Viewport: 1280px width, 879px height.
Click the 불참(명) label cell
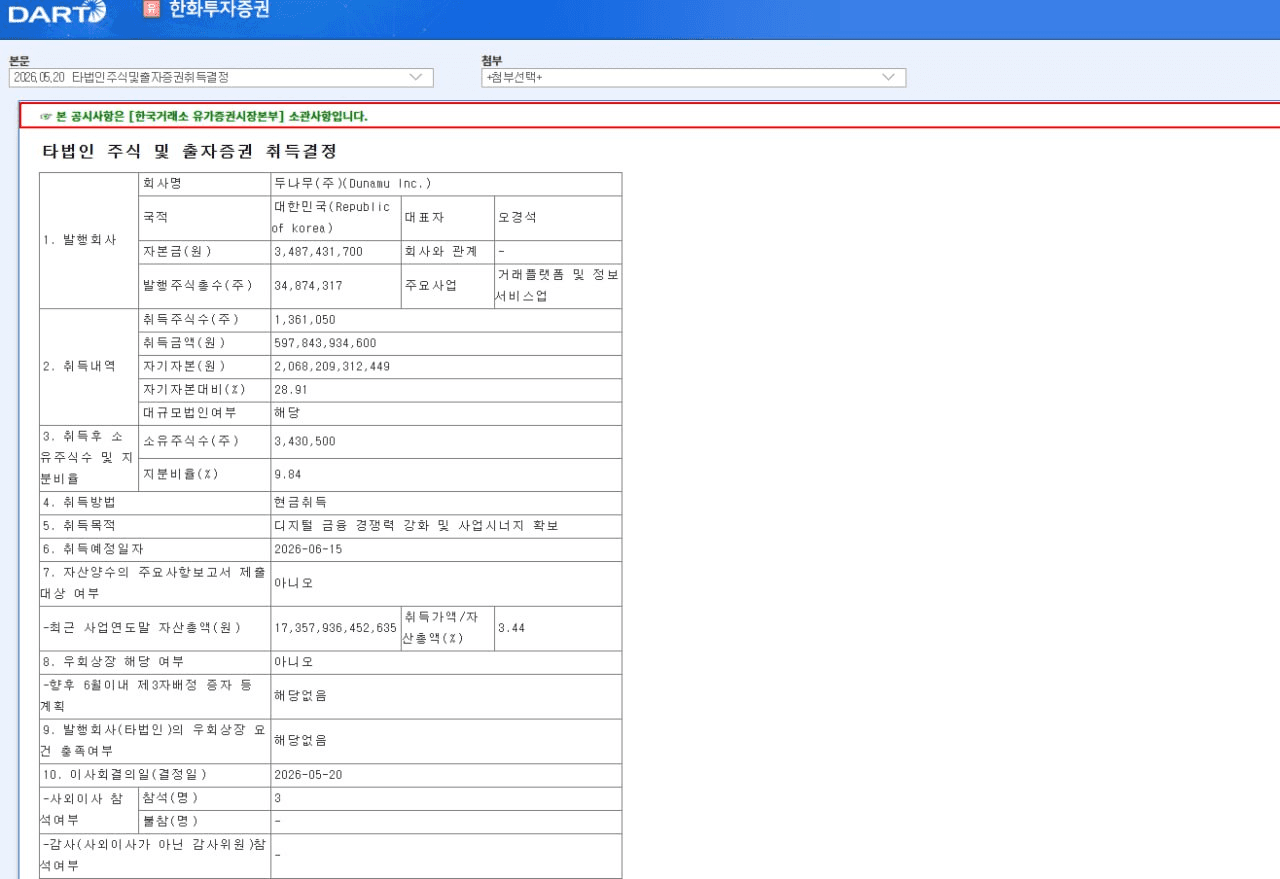[x=205, y=821]
